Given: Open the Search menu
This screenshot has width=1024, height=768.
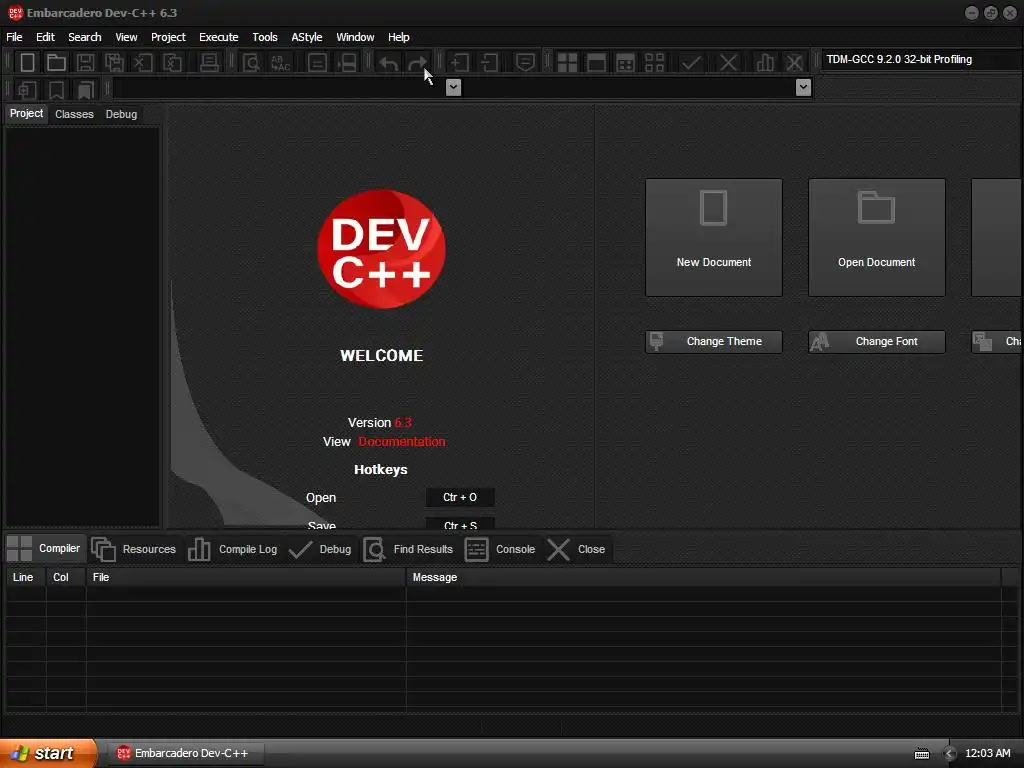Looking at the screenshot, I should tap(85, 37).
